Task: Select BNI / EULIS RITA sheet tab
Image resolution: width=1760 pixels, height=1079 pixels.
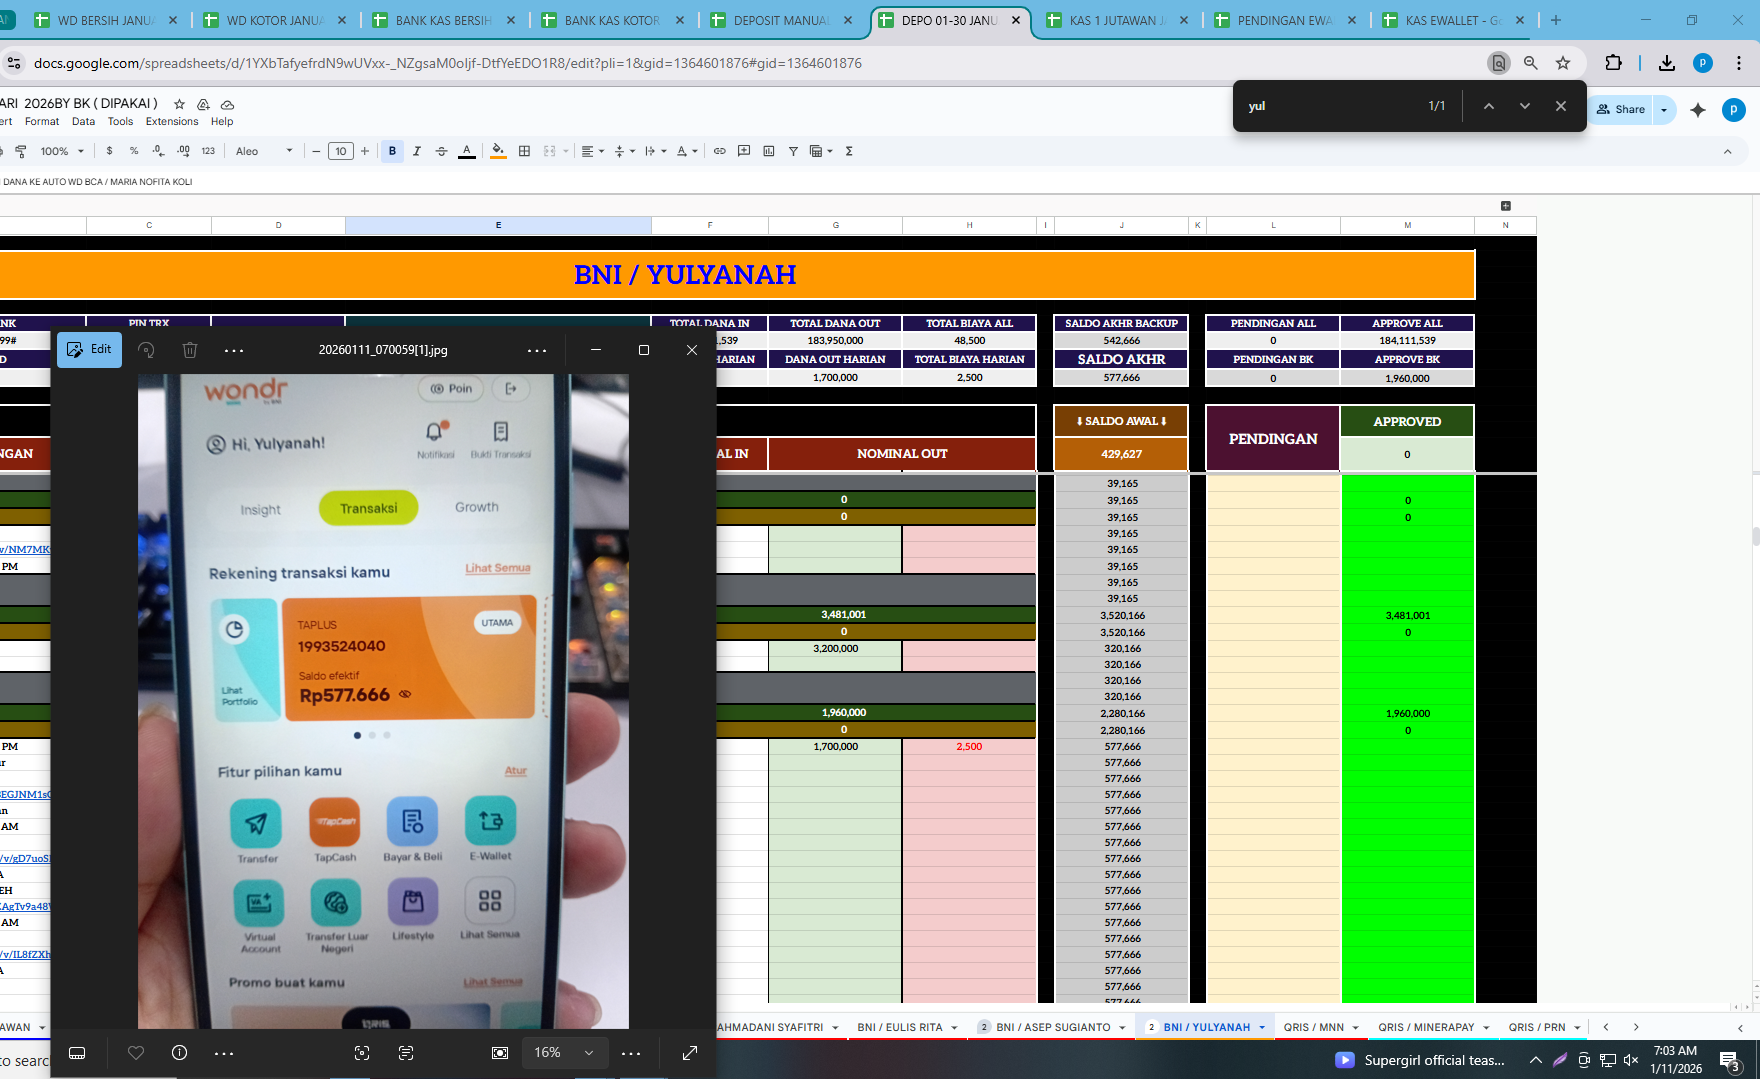Action: pyautogui.click(x=900, y=1027)
